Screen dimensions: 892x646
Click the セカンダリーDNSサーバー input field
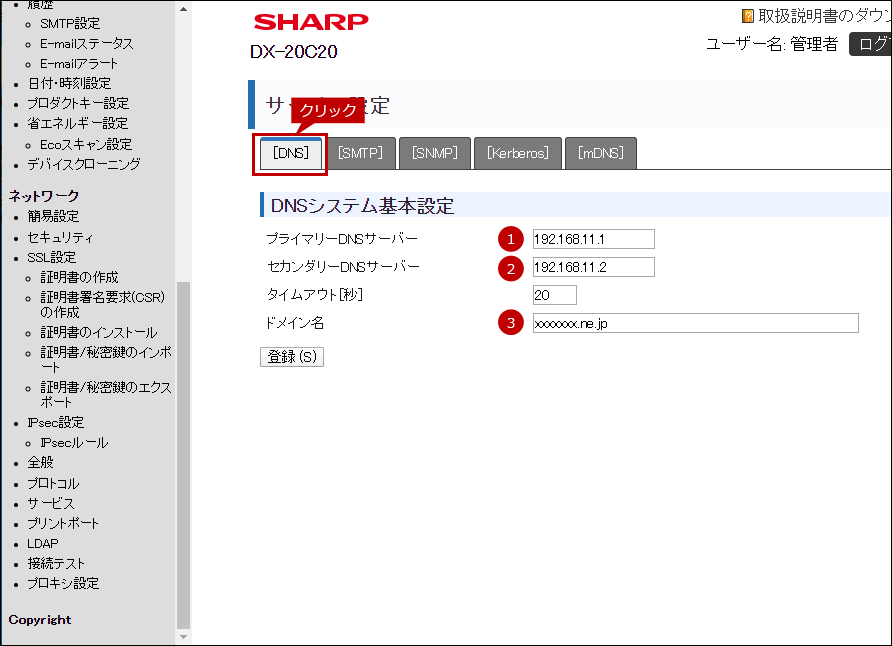(593, 267)
